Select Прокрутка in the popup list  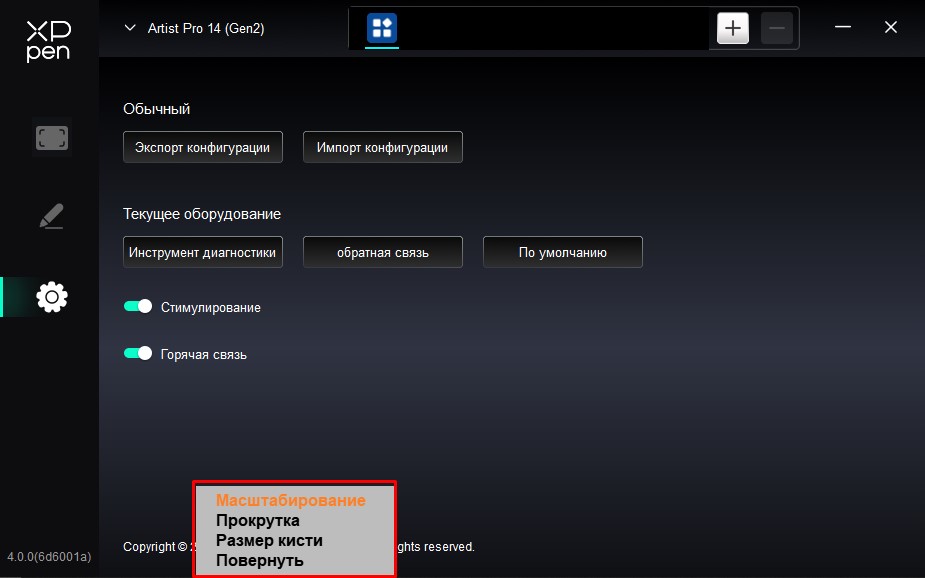(x=258, y=520)
